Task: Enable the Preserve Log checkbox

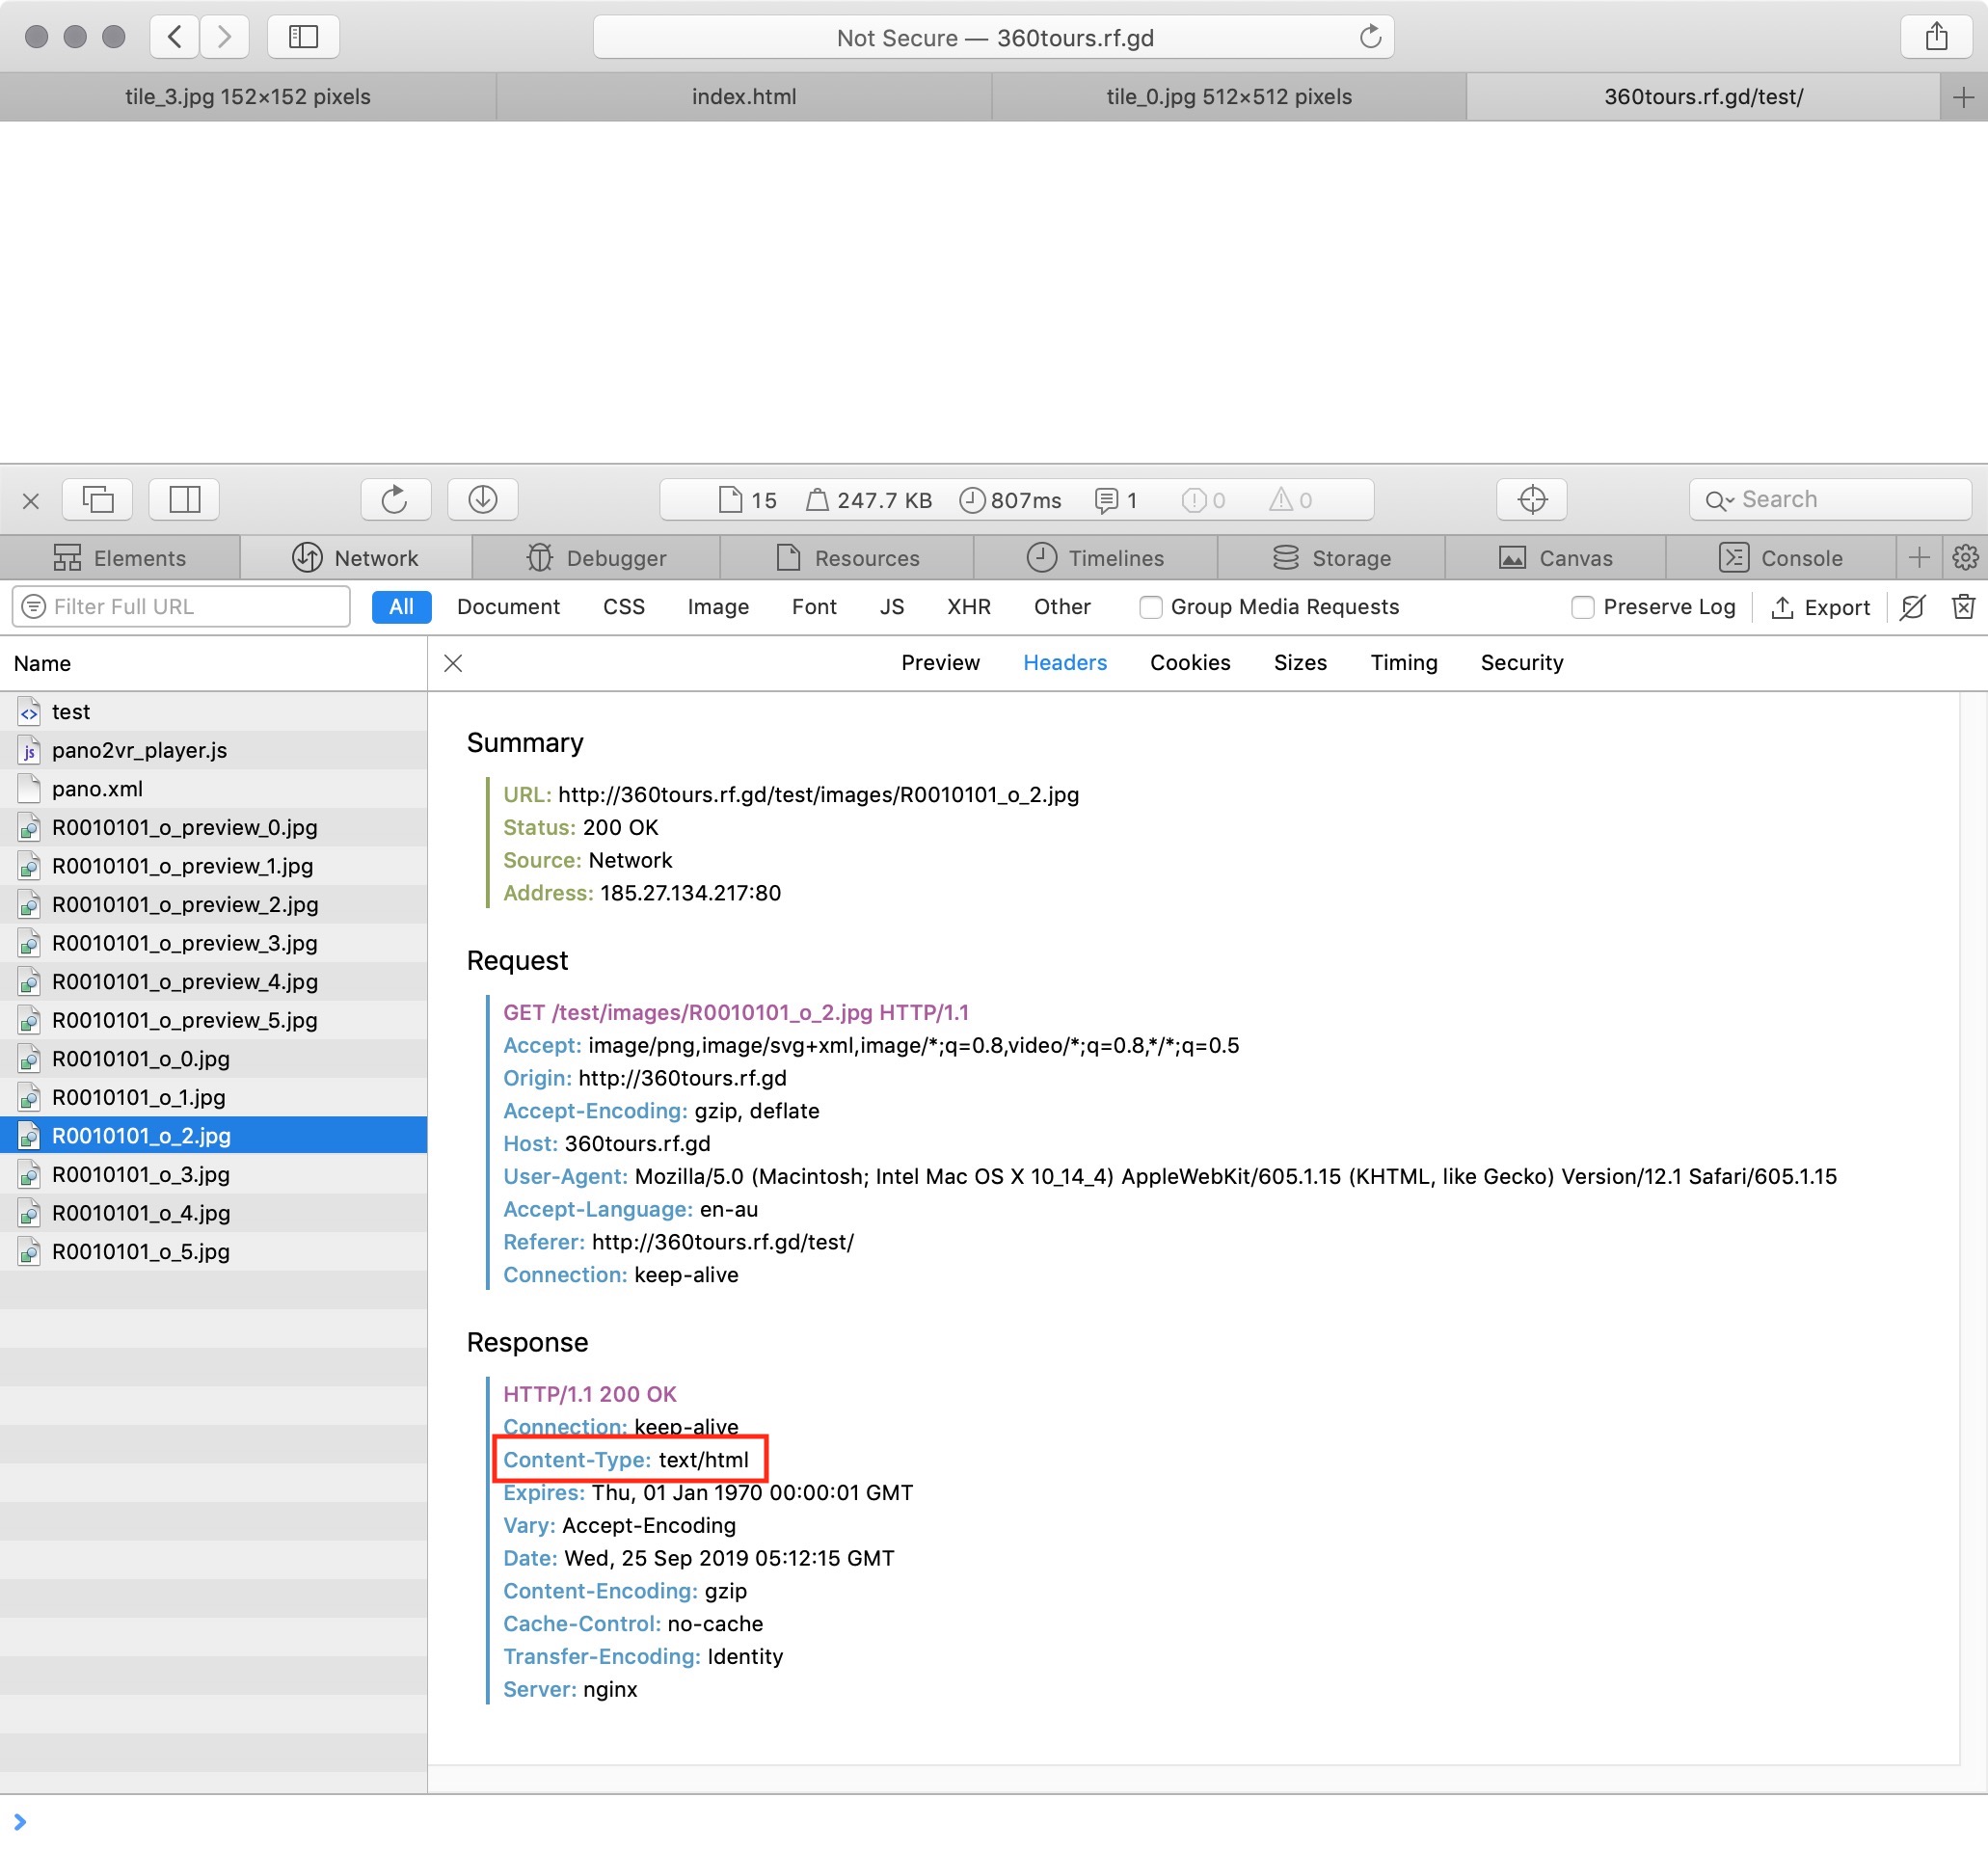Action: [x=1582, y=607]
